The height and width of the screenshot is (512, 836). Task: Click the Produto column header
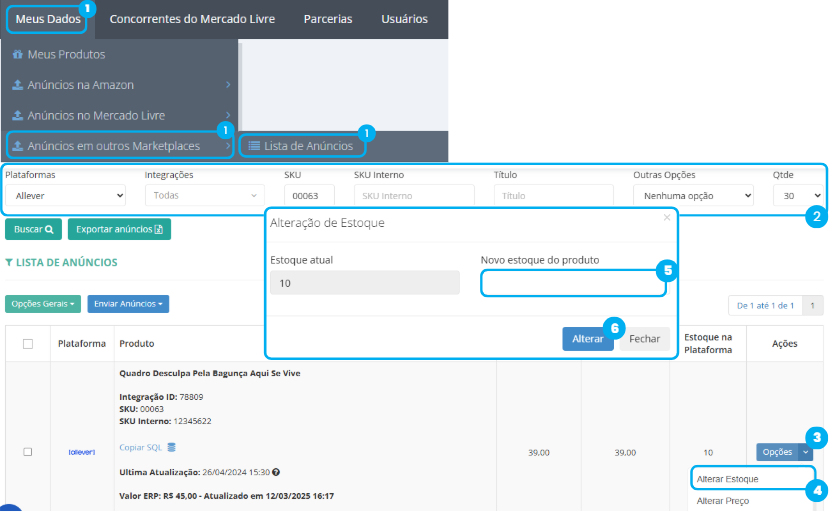click(137, 343)
